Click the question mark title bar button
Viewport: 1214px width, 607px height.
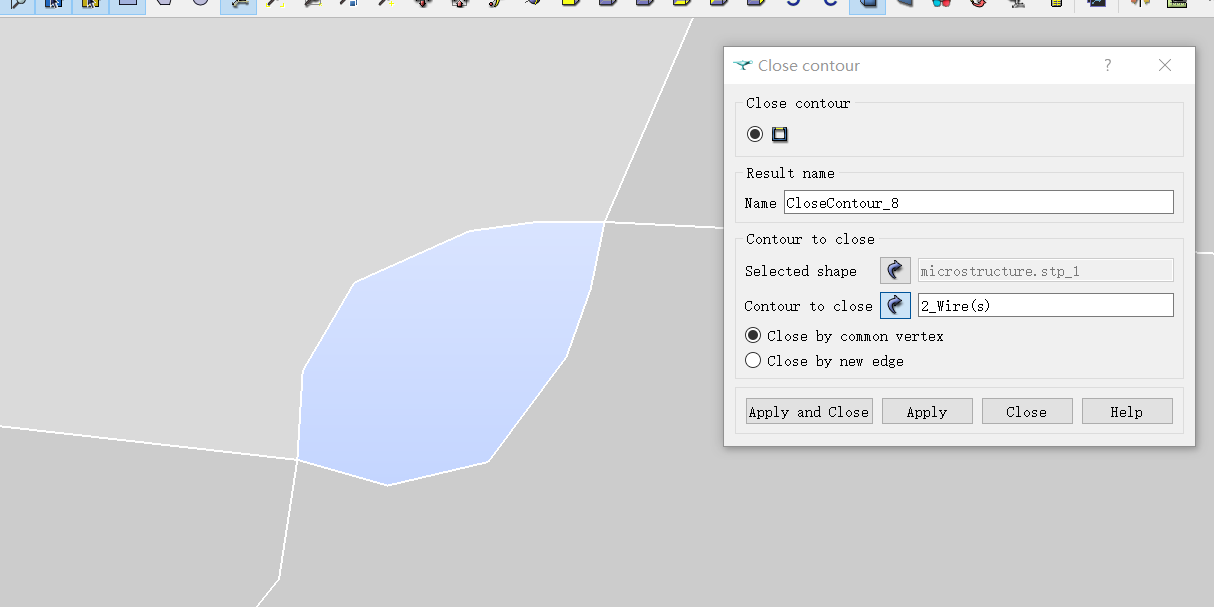1107,66
